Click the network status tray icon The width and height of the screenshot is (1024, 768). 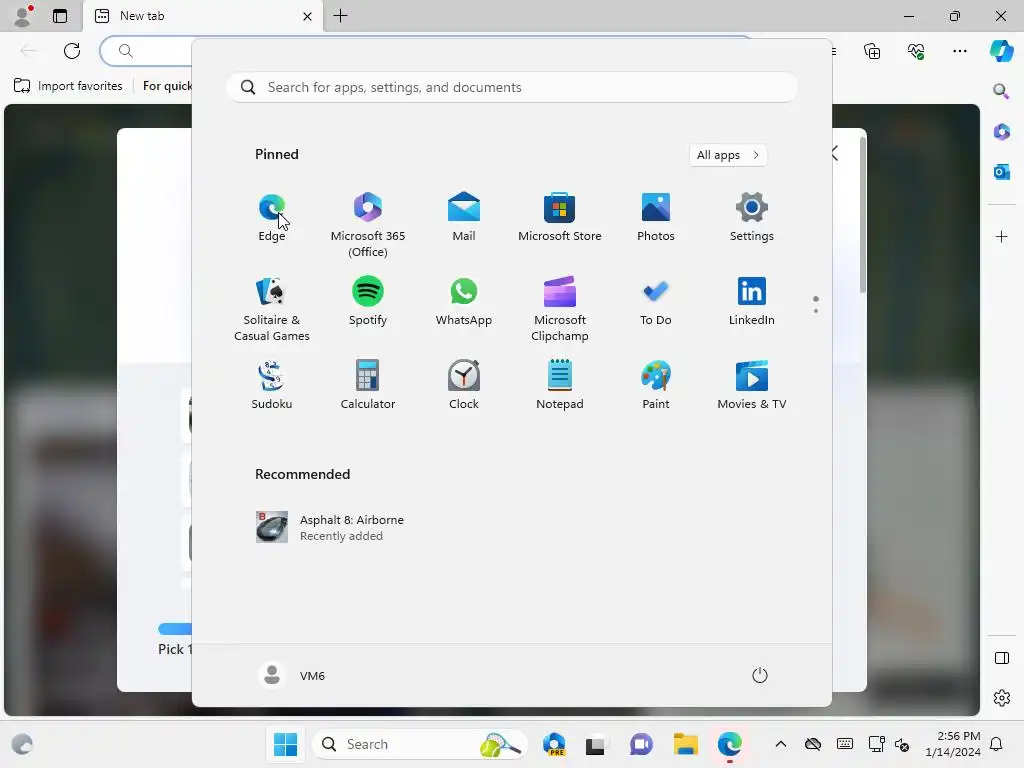click(876, 744)
